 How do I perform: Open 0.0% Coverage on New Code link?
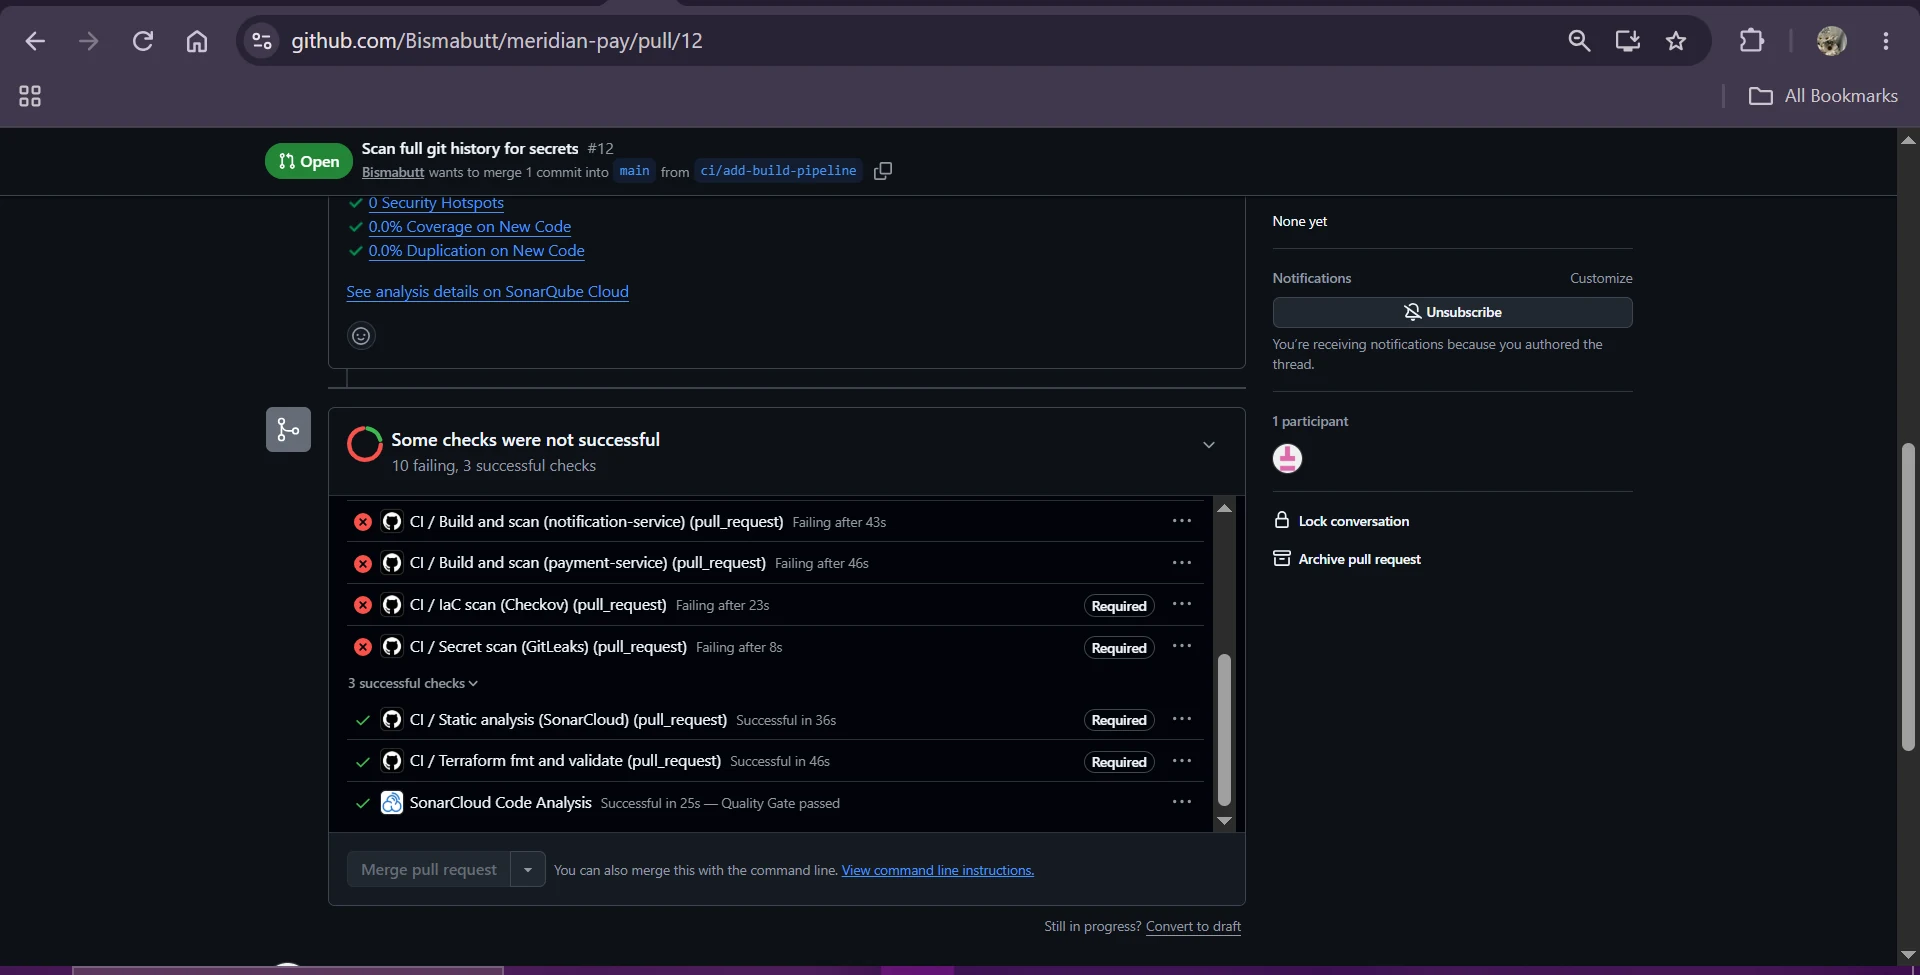pos(470,227)
